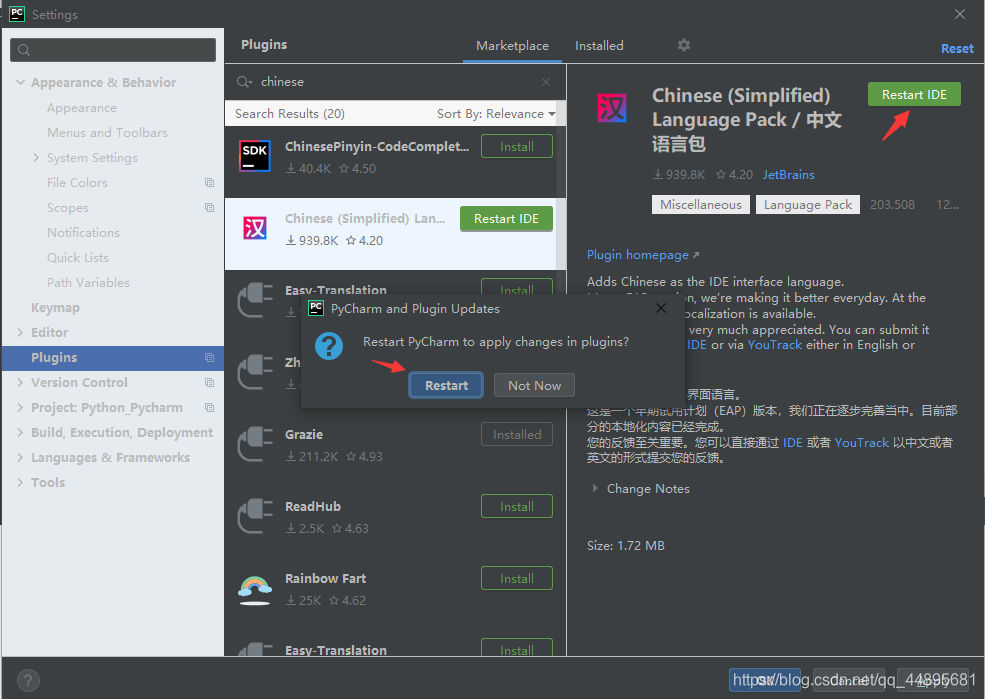Click Restart in the update dialog
The height and width of the screenshot is (699, 985).
pyautogui.click(x=445, y=384)
